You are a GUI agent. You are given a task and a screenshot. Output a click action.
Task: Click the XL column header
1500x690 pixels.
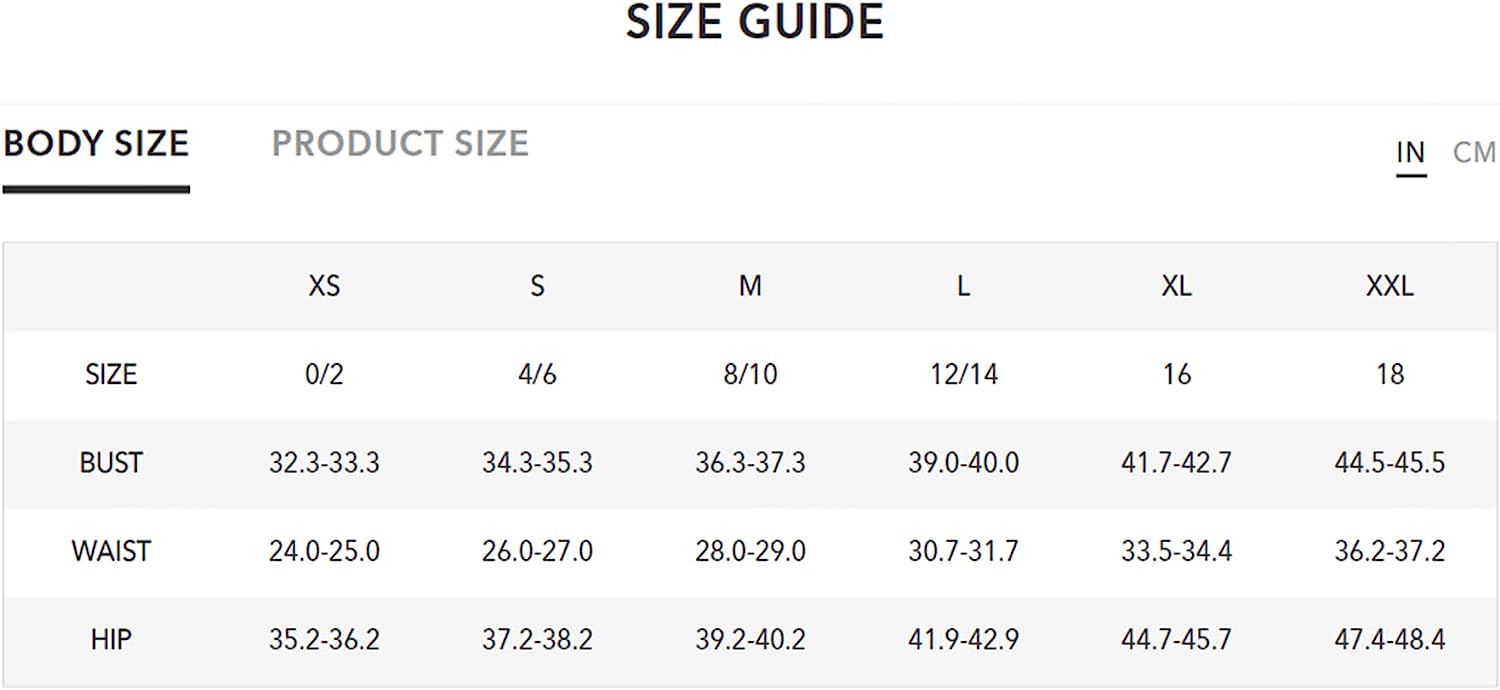(1176, 287)
